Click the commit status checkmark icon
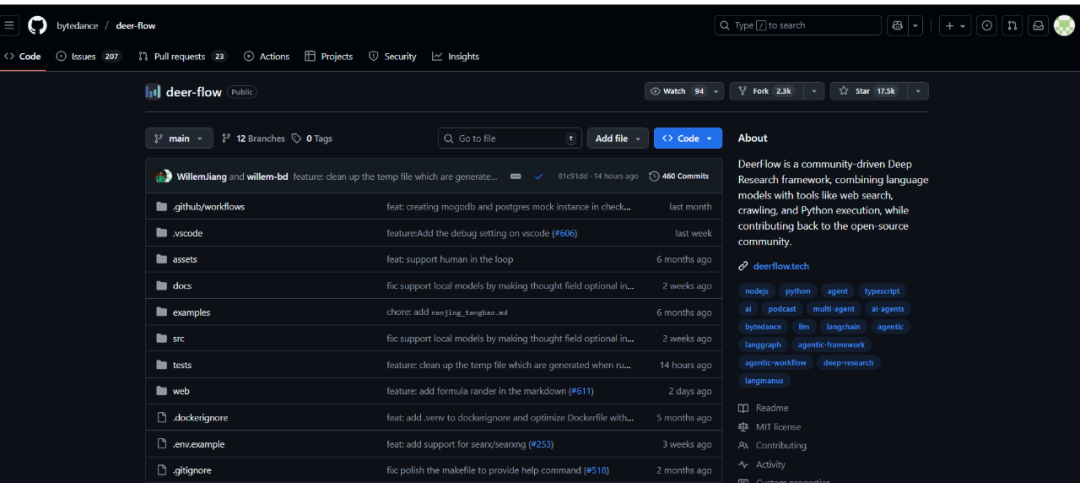 coord(539,176)
